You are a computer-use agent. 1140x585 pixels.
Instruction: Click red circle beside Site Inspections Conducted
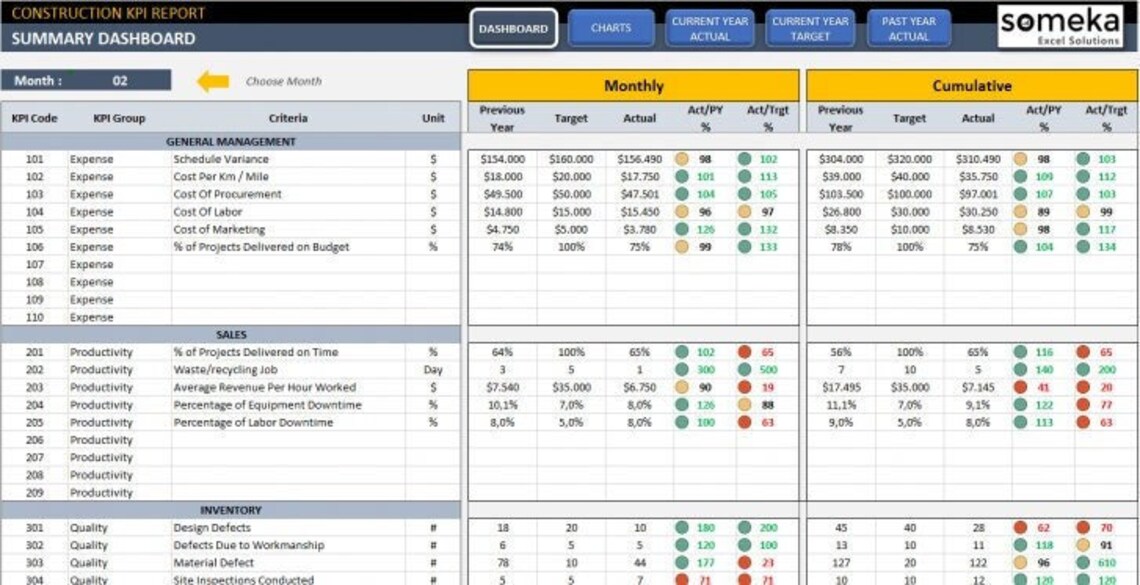[680, 578]
